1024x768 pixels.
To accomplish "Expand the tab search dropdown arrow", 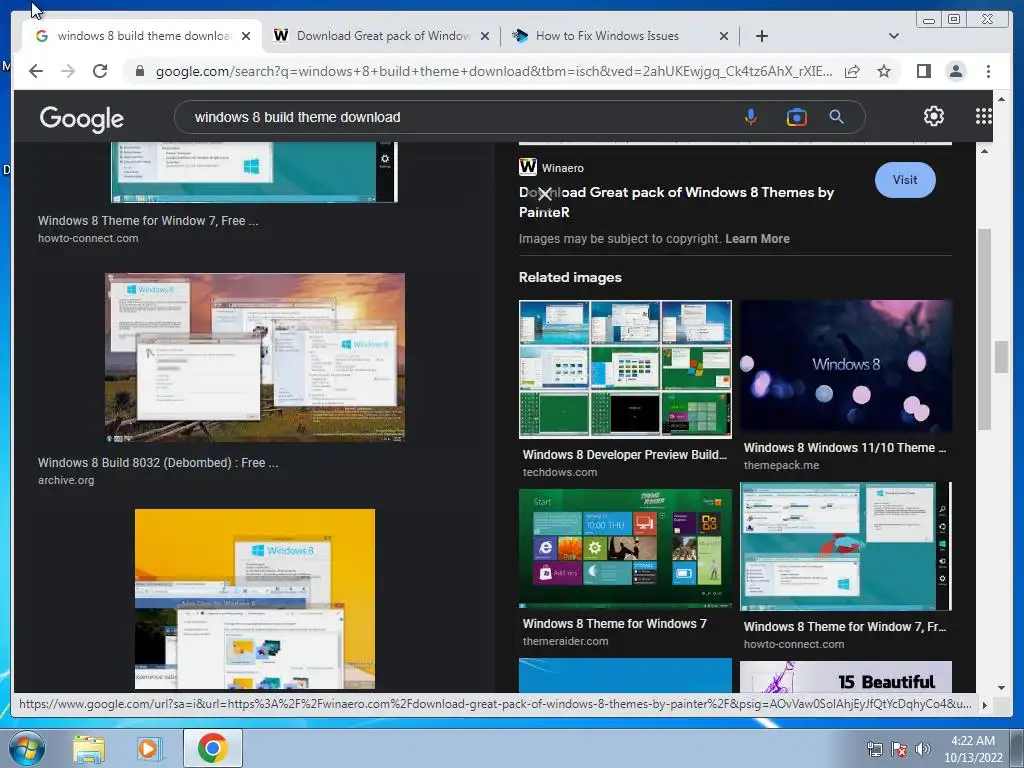I will [x=894, y=36].
